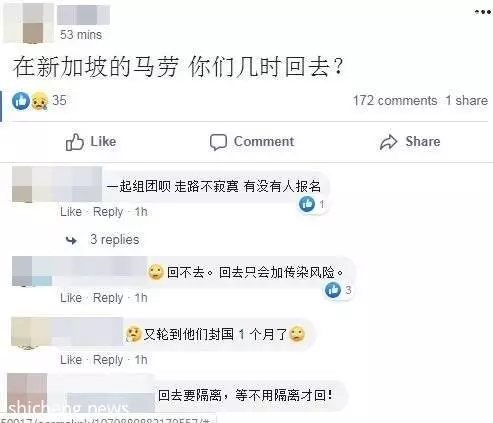Expand the 3 replies thread
493x423 pixels.
click(114, 240)
